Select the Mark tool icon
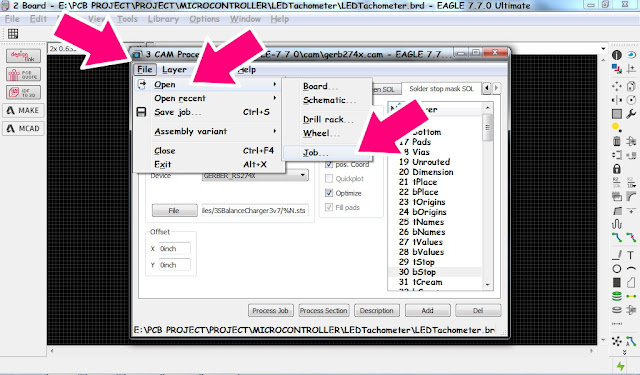 pos(631,69)
